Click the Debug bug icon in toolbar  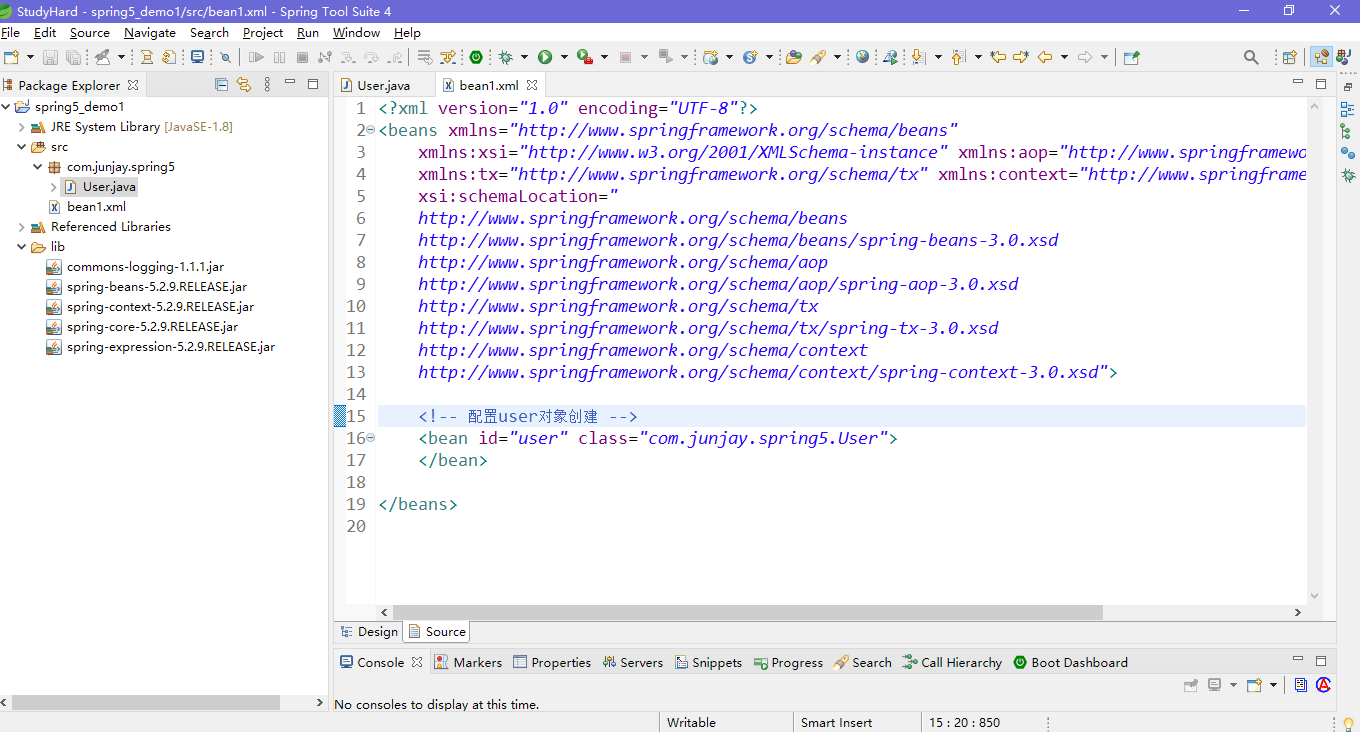(x=505, y=57)
